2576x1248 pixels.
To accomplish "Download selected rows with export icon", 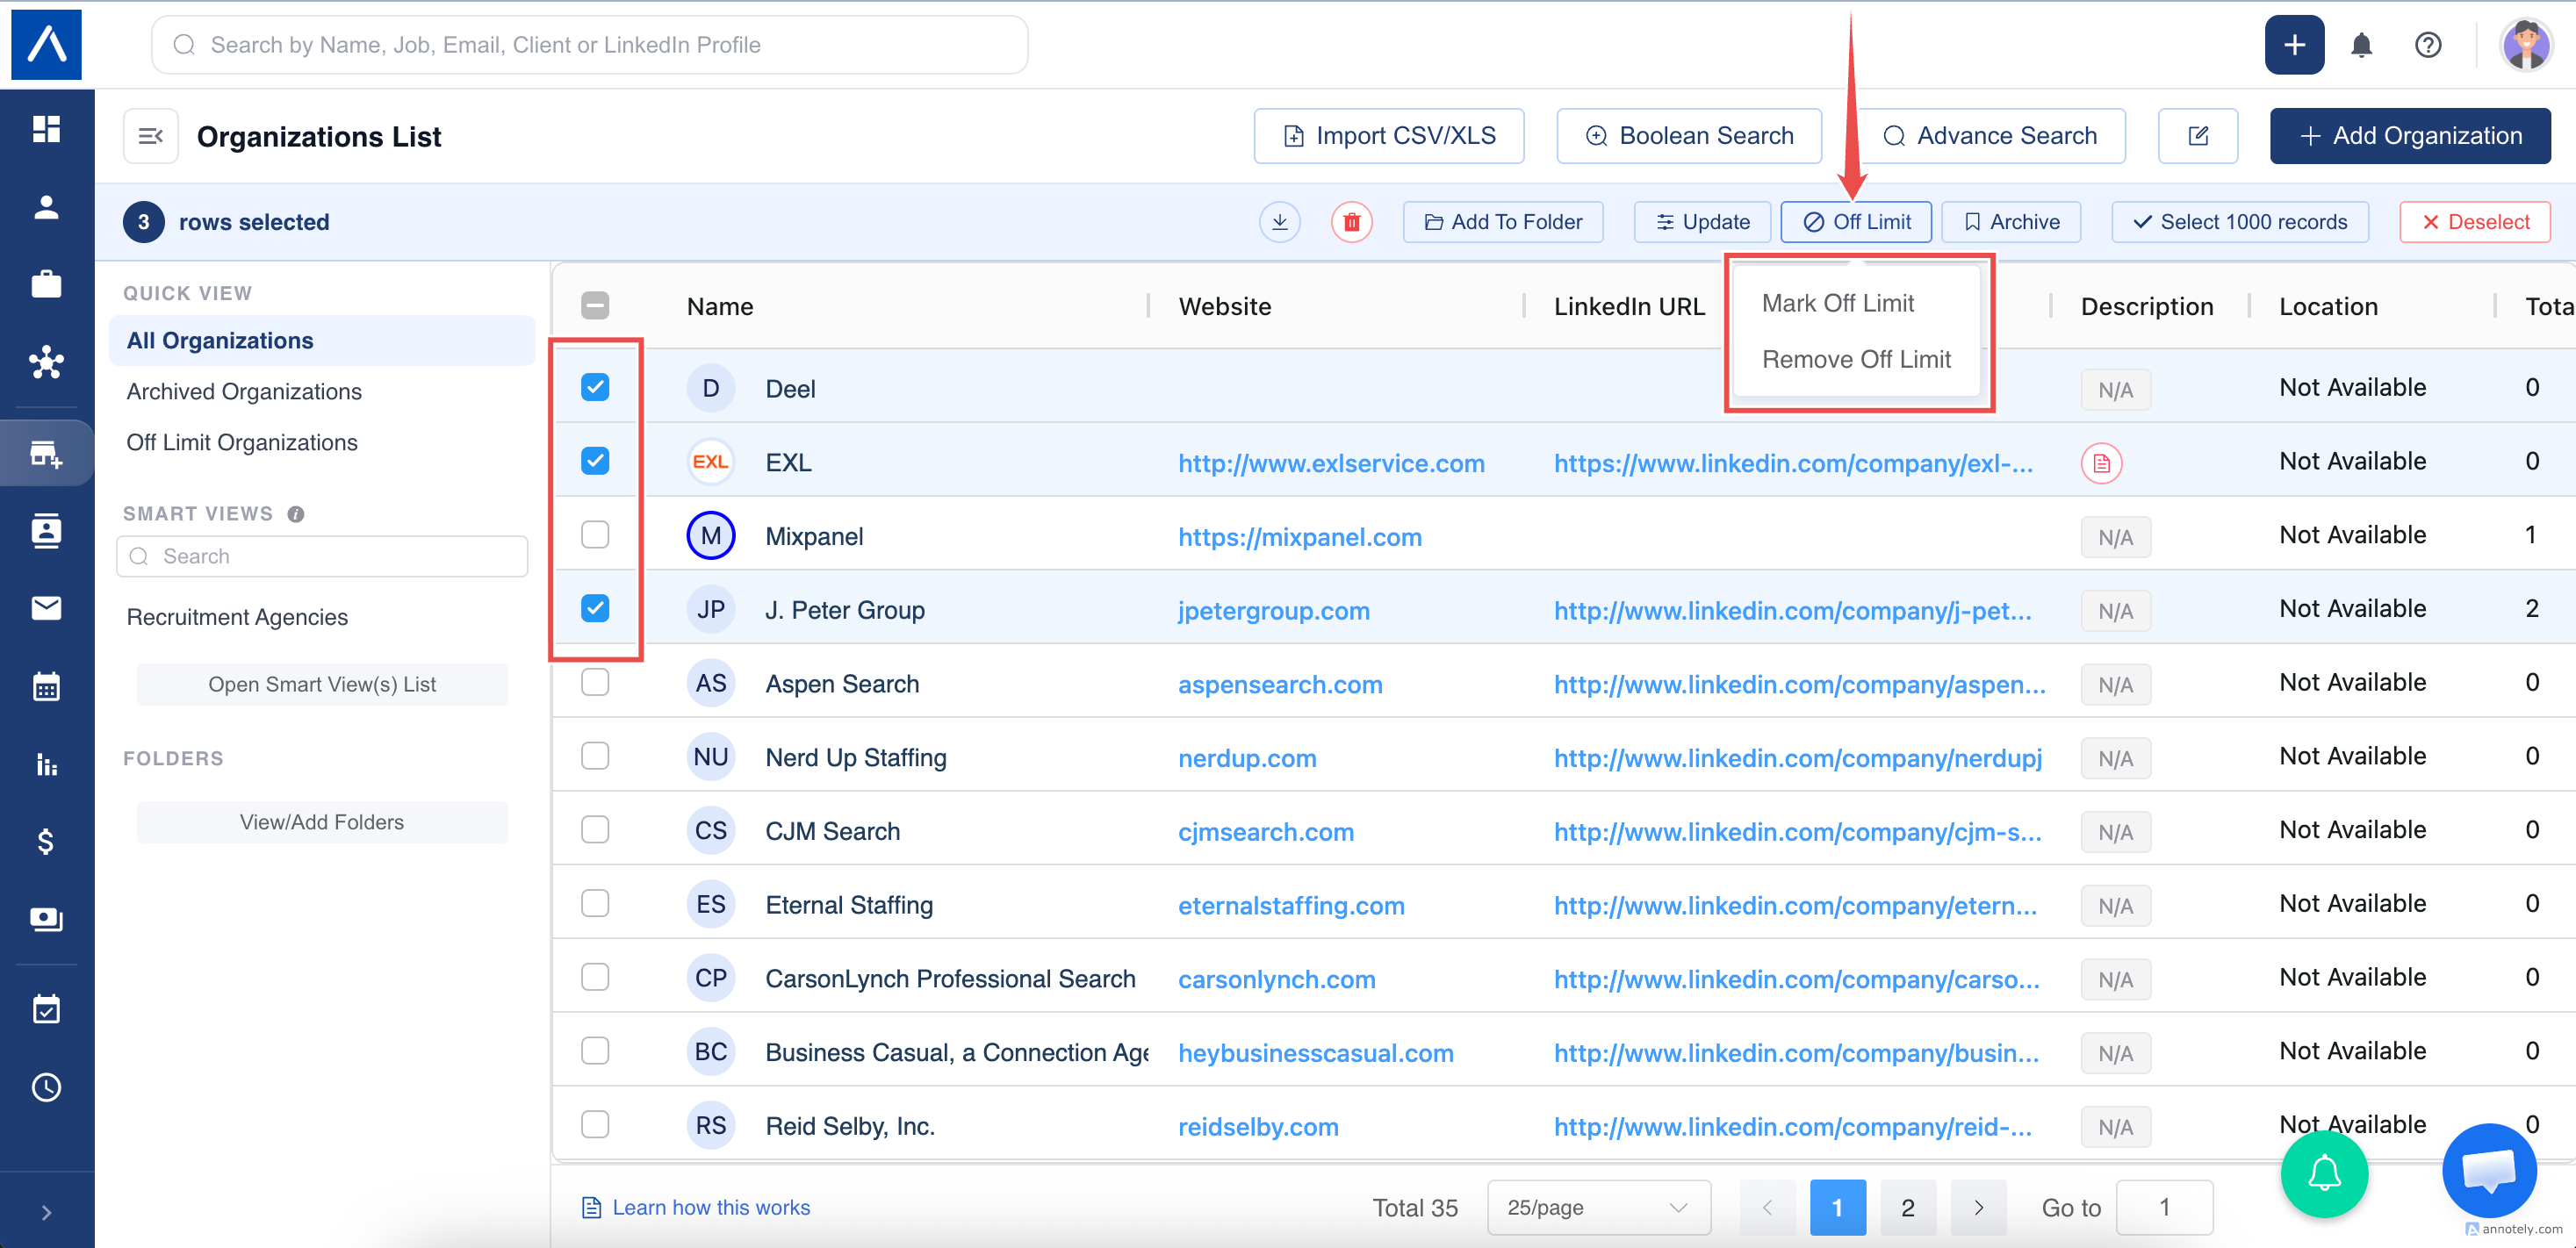I will click(1279, 222).
